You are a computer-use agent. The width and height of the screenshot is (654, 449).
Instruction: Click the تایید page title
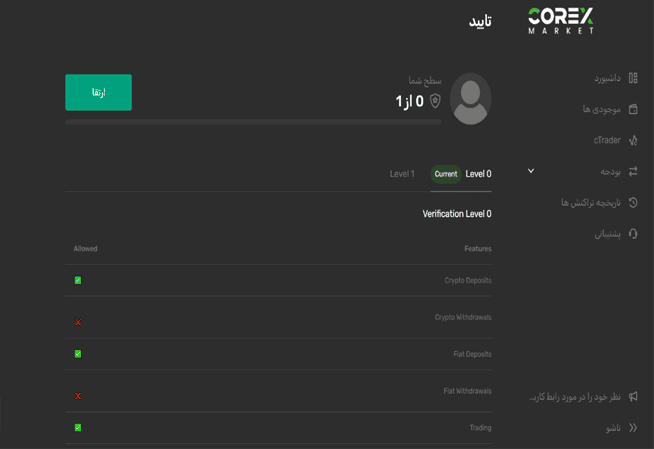(480, 21)
